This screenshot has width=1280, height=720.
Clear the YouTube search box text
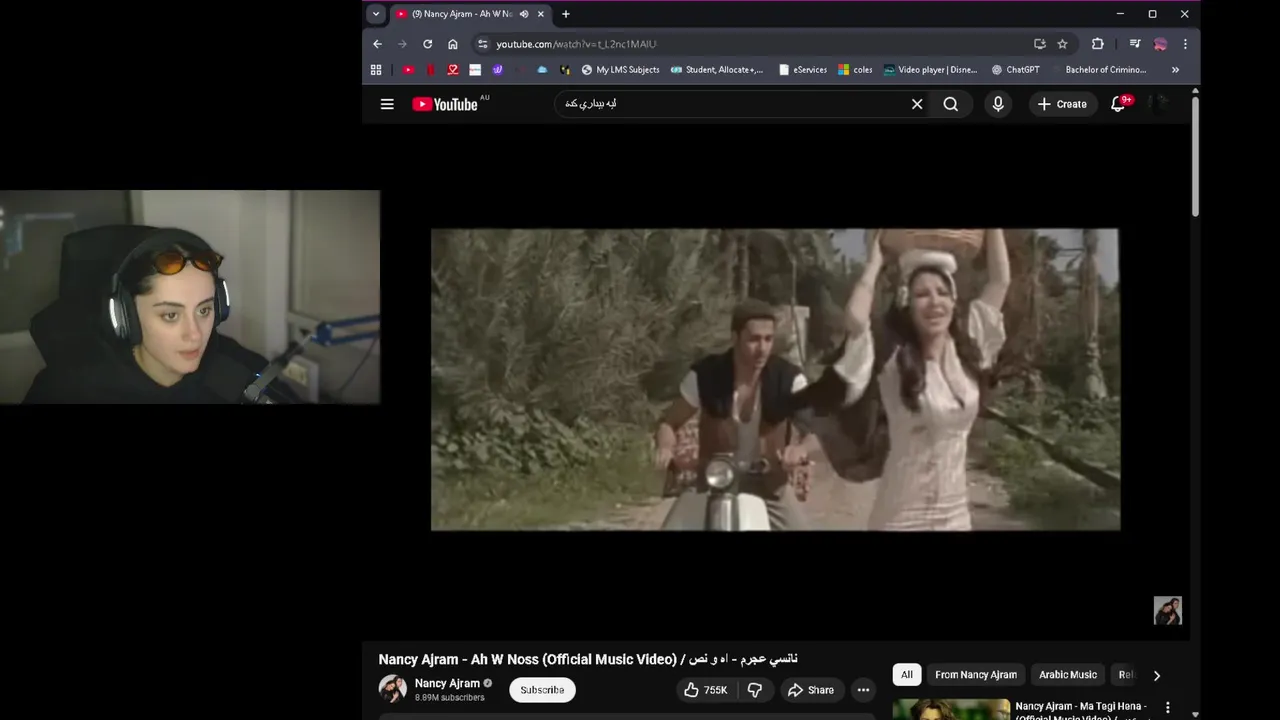(917, 104)
